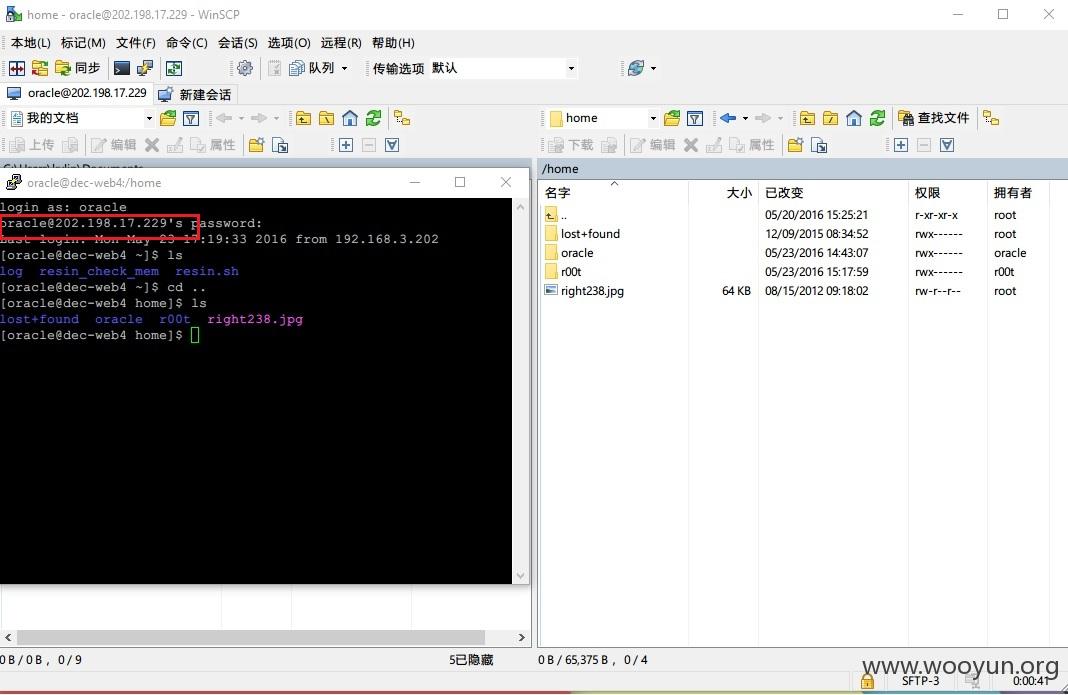Select the r00t folder in remote list
Screen dimensions: 1068x695
(571, 272)
